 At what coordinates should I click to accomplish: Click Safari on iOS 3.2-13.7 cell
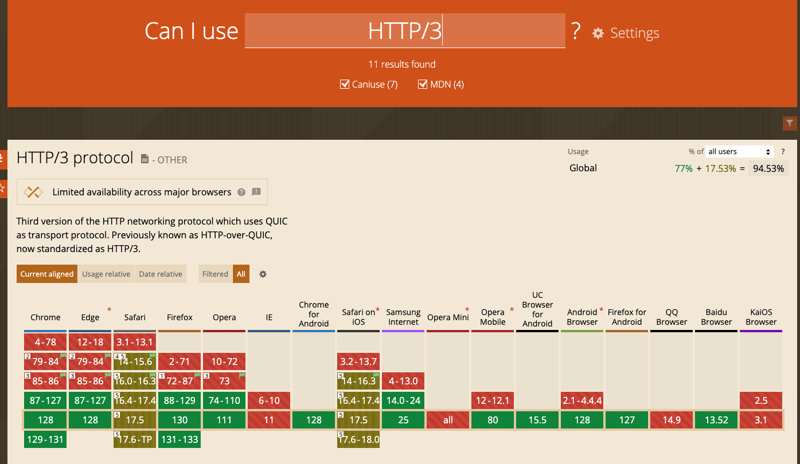coord(359,361)
